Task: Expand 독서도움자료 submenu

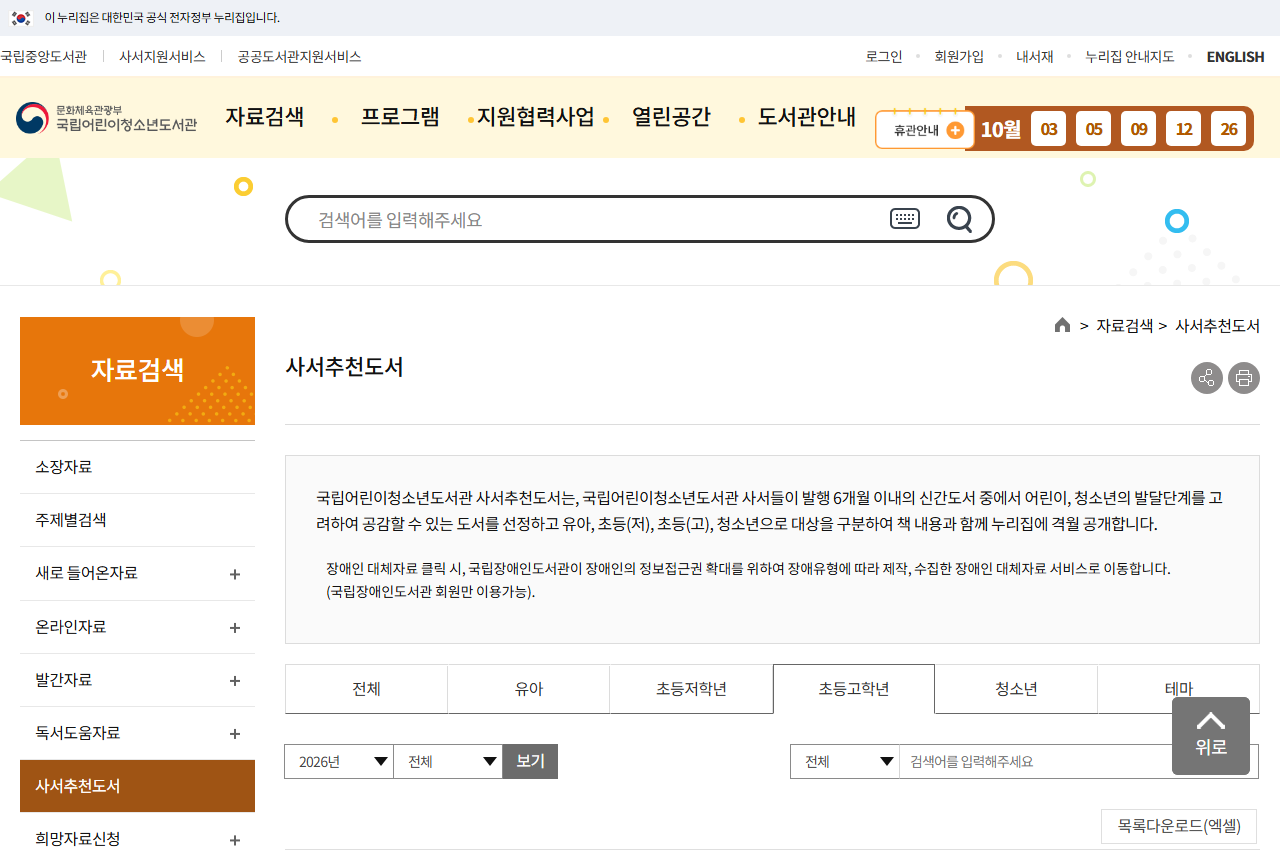Action: tap(235, 734)
